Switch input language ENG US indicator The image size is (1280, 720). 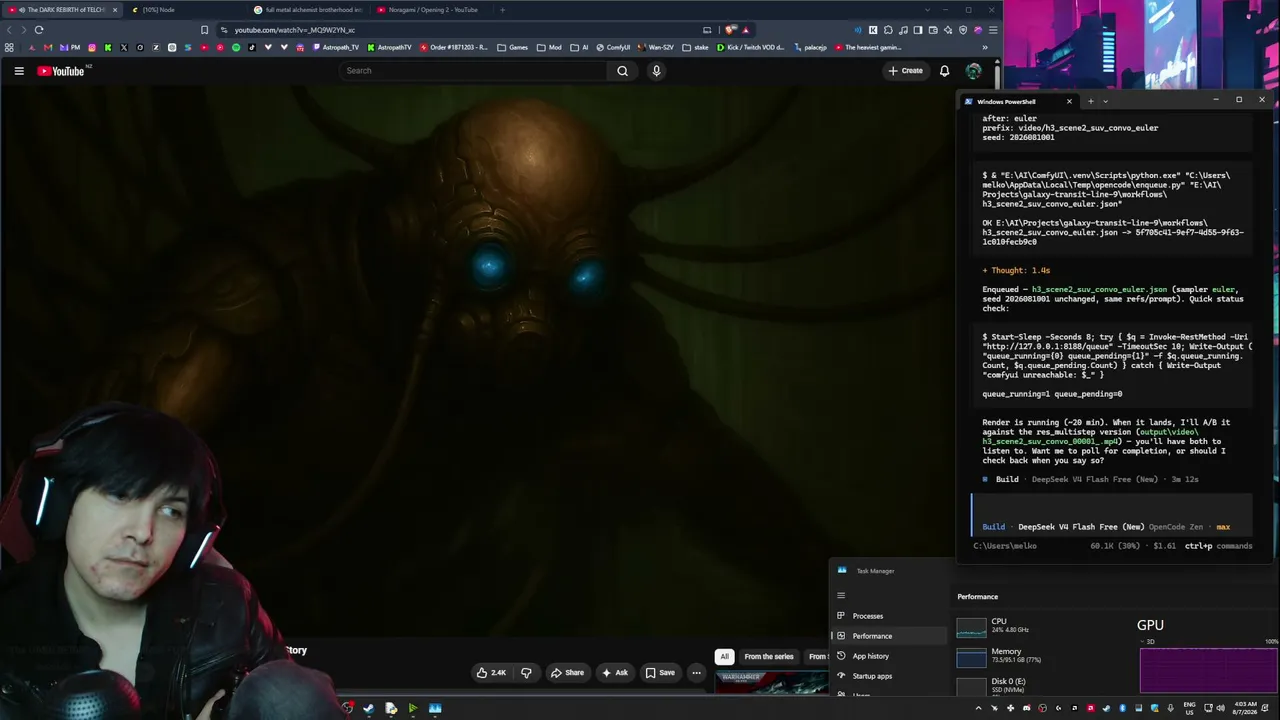point(1190,708)
